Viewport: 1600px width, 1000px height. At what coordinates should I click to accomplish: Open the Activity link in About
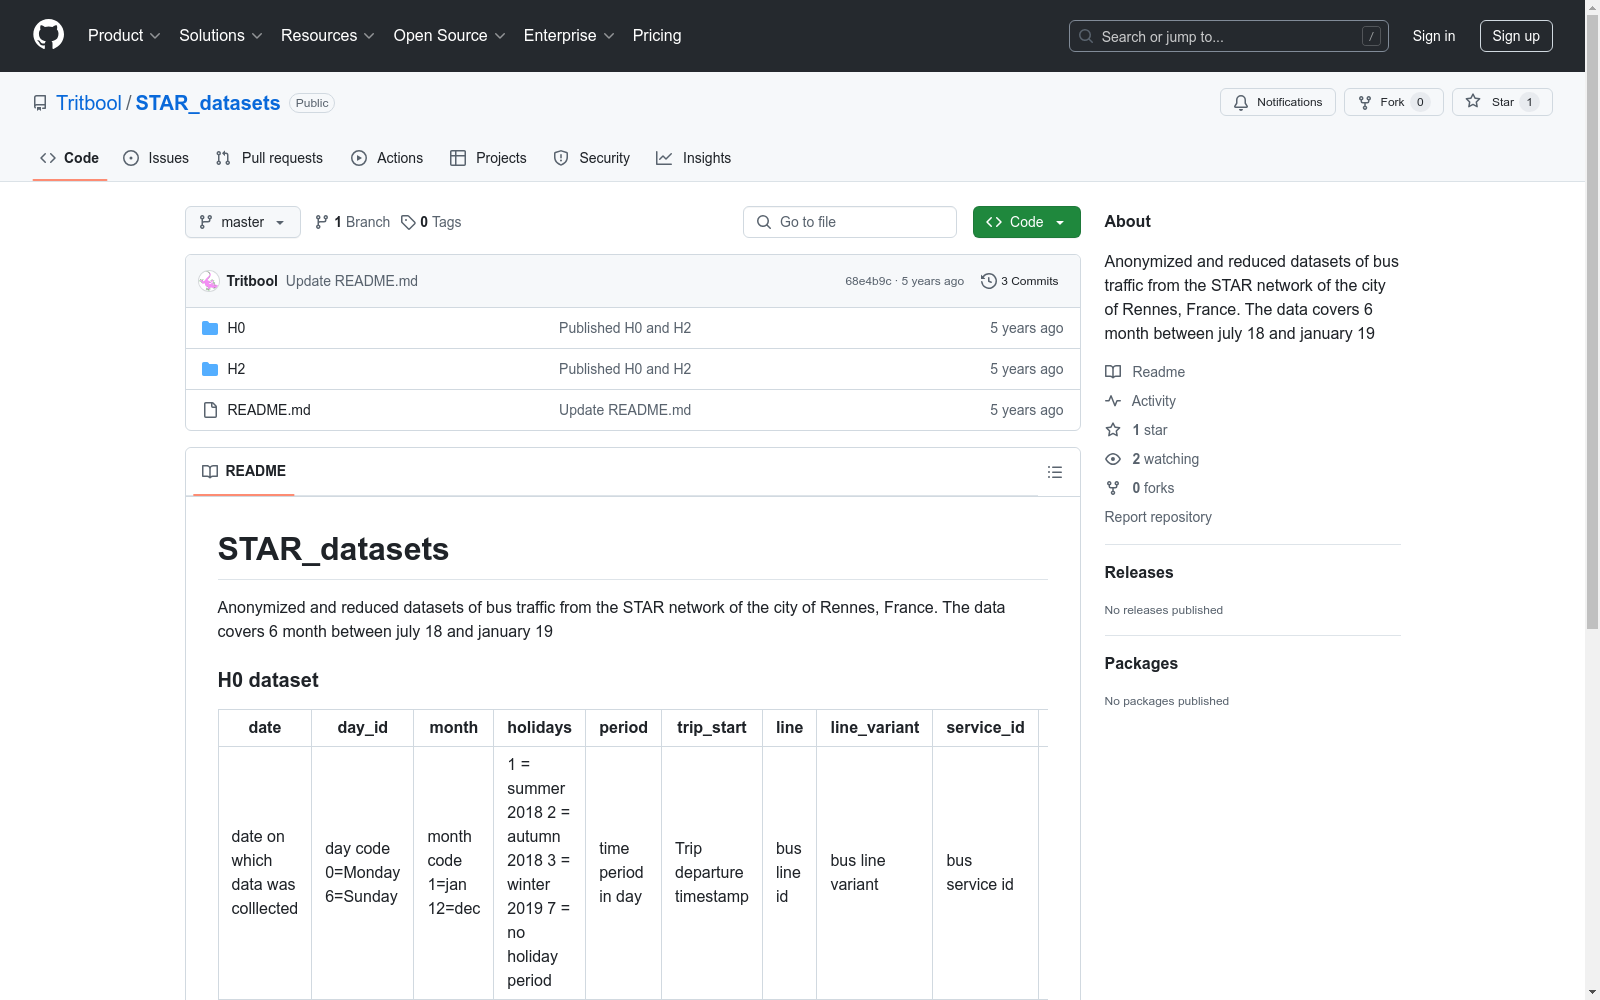tap(1140, 401)
